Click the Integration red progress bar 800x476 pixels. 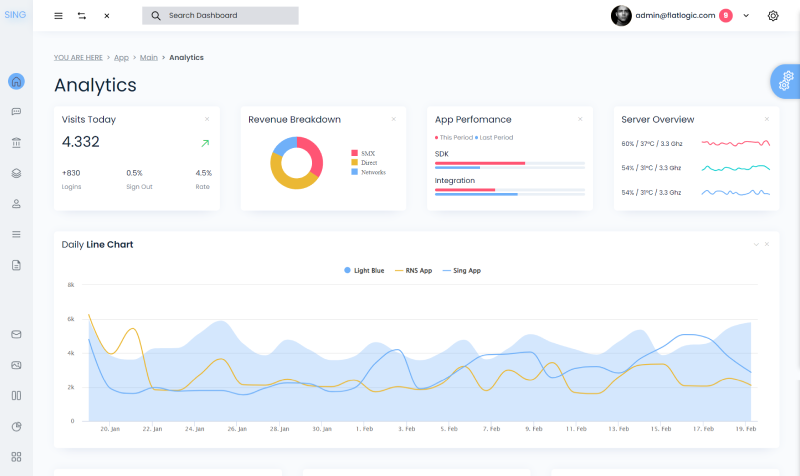point(465,190)
